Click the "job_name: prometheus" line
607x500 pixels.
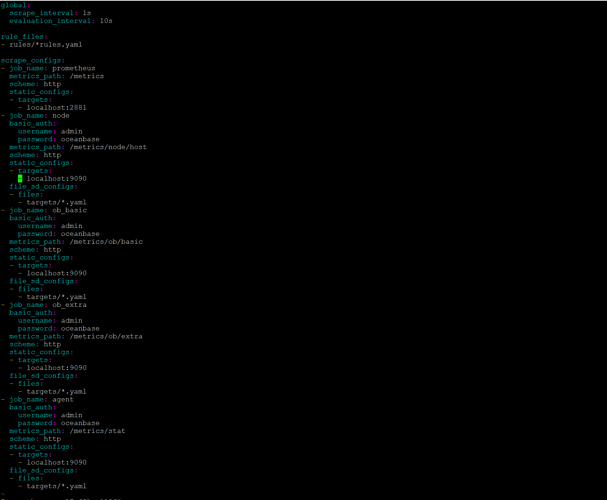click(52, 68)
